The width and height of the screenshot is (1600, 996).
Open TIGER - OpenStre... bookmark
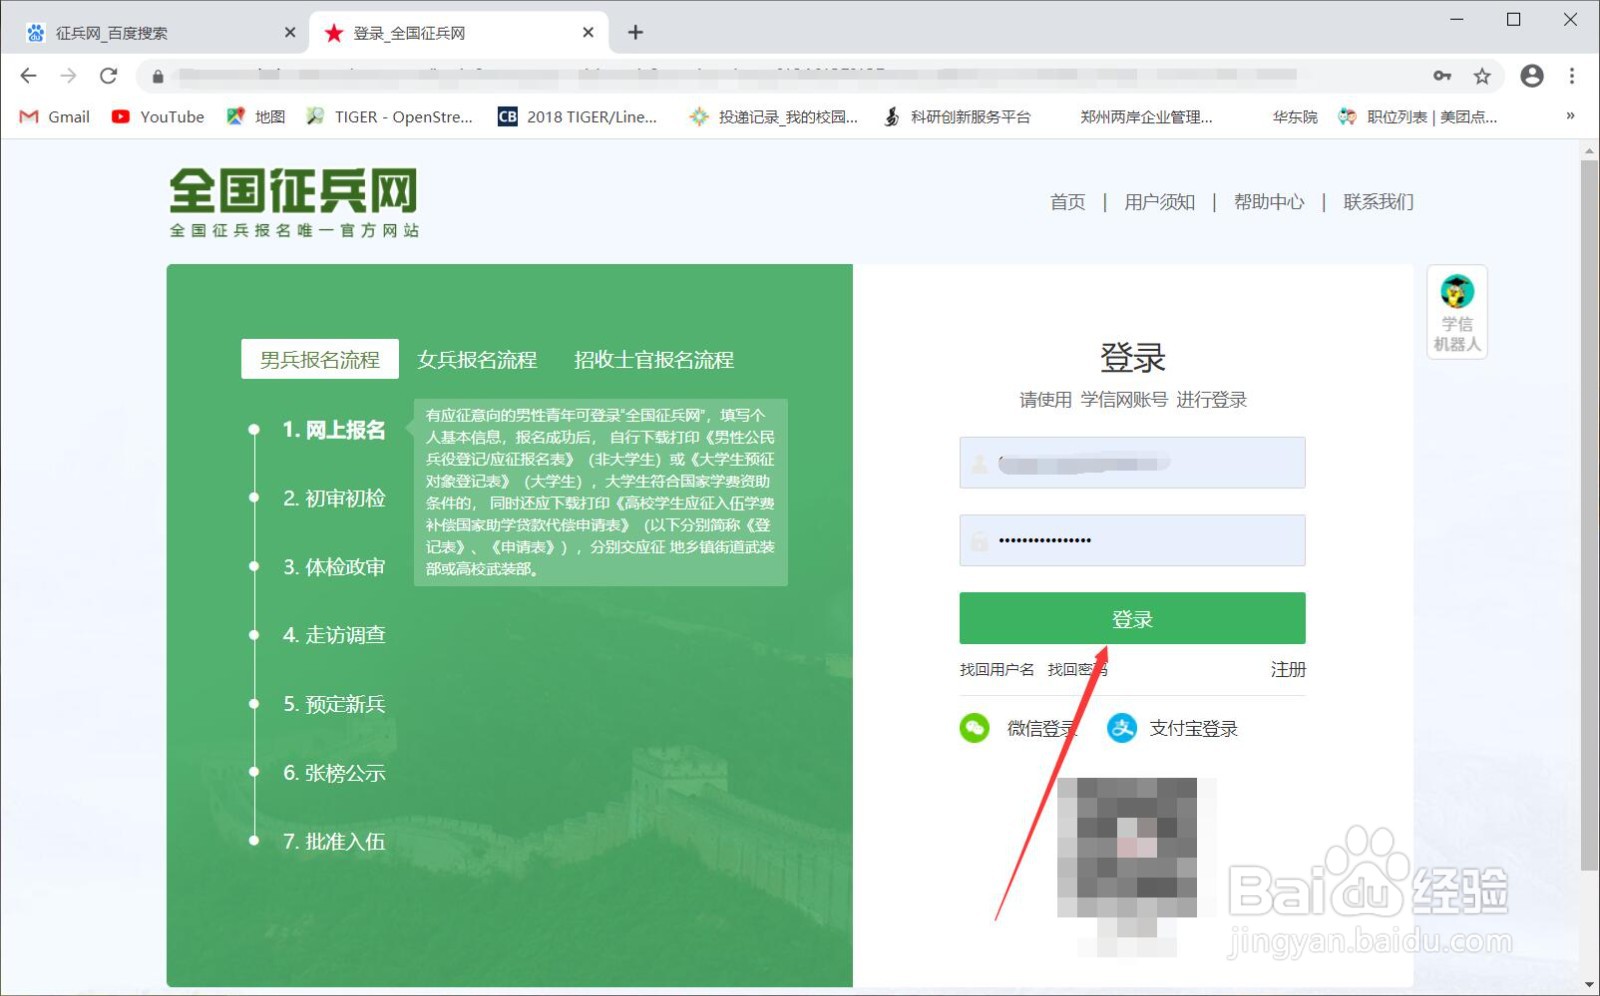tap(390, 117)
